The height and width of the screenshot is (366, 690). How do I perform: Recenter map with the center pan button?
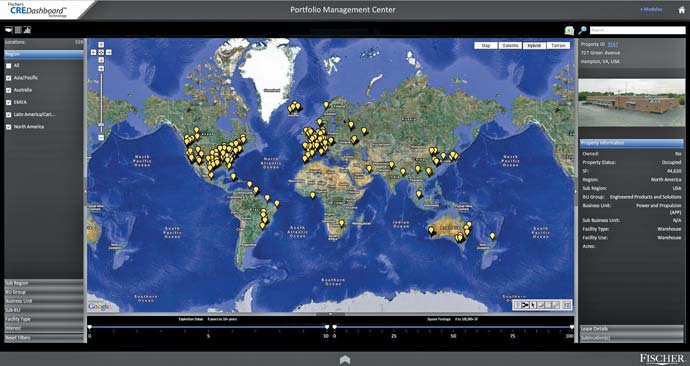click(x=101, y=52)
